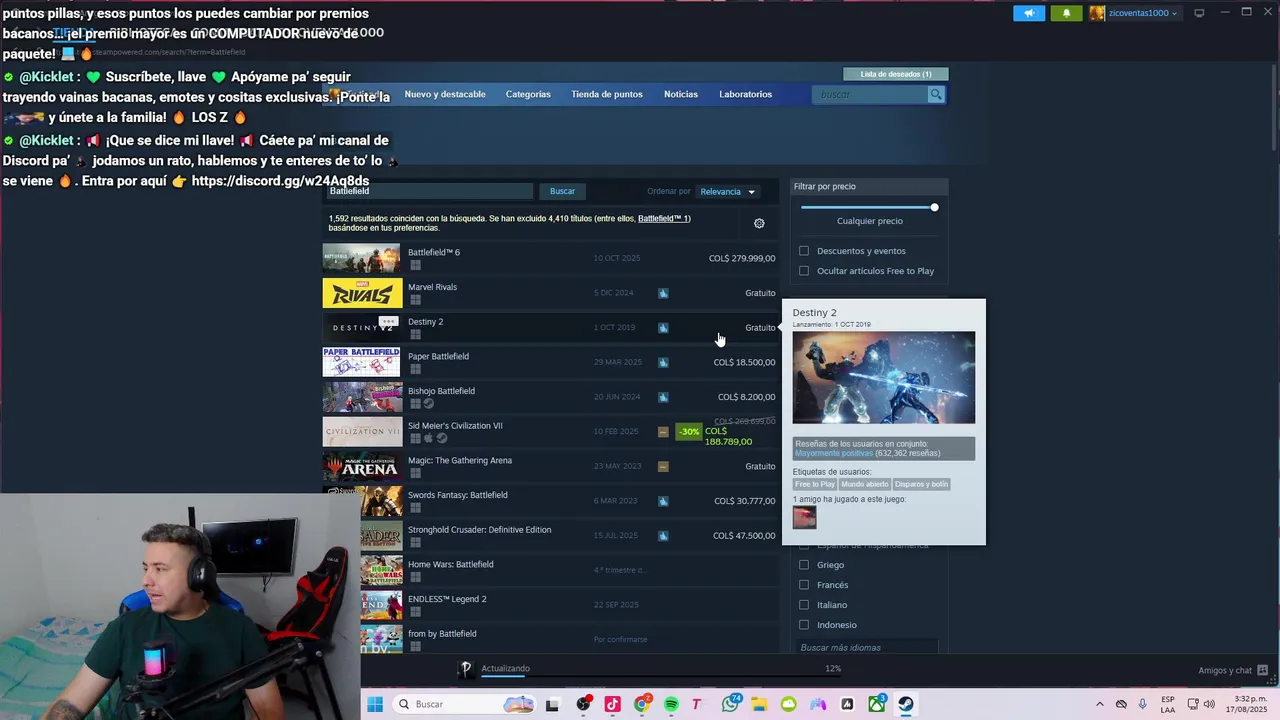Show hidden system tray icons chevron
The image size is (1280, 720).
click(1100, 704)
